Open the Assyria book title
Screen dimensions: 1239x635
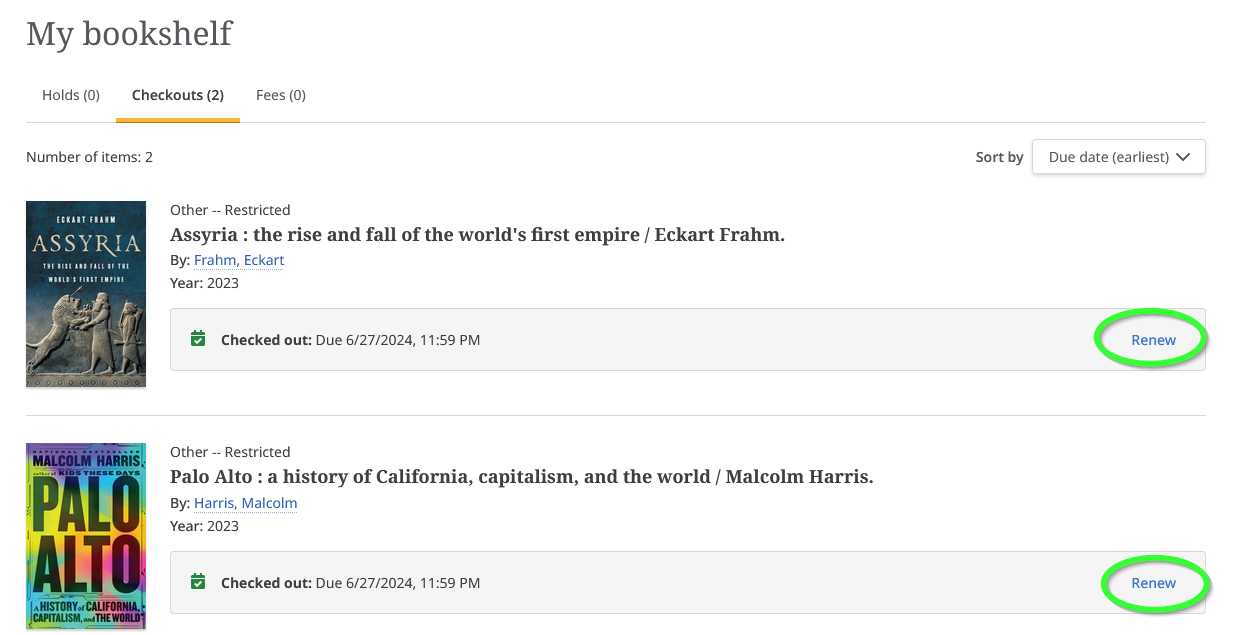pyautogui.click(x=477, y=235)
